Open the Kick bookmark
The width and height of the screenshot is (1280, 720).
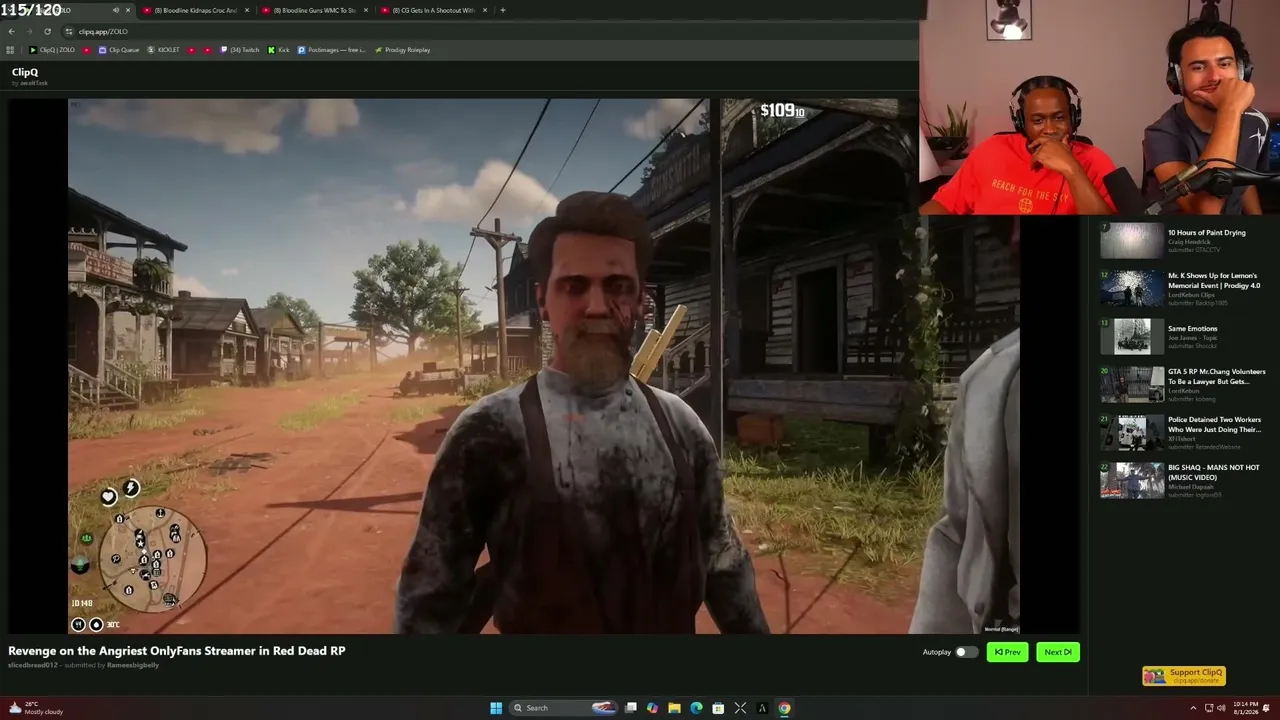click(x=279, y=50)
